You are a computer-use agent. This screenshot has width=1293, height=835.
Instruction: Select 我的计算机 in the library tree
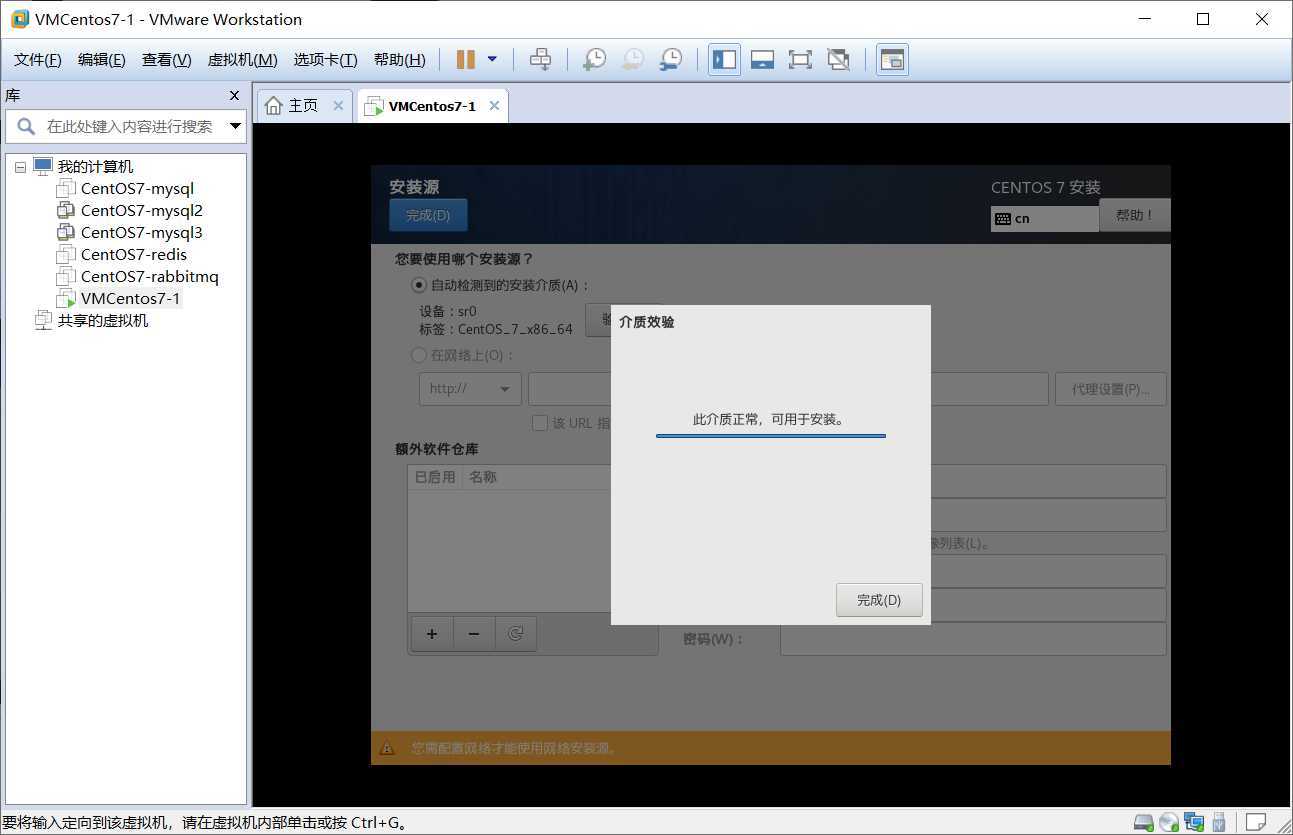coord(95,166)
